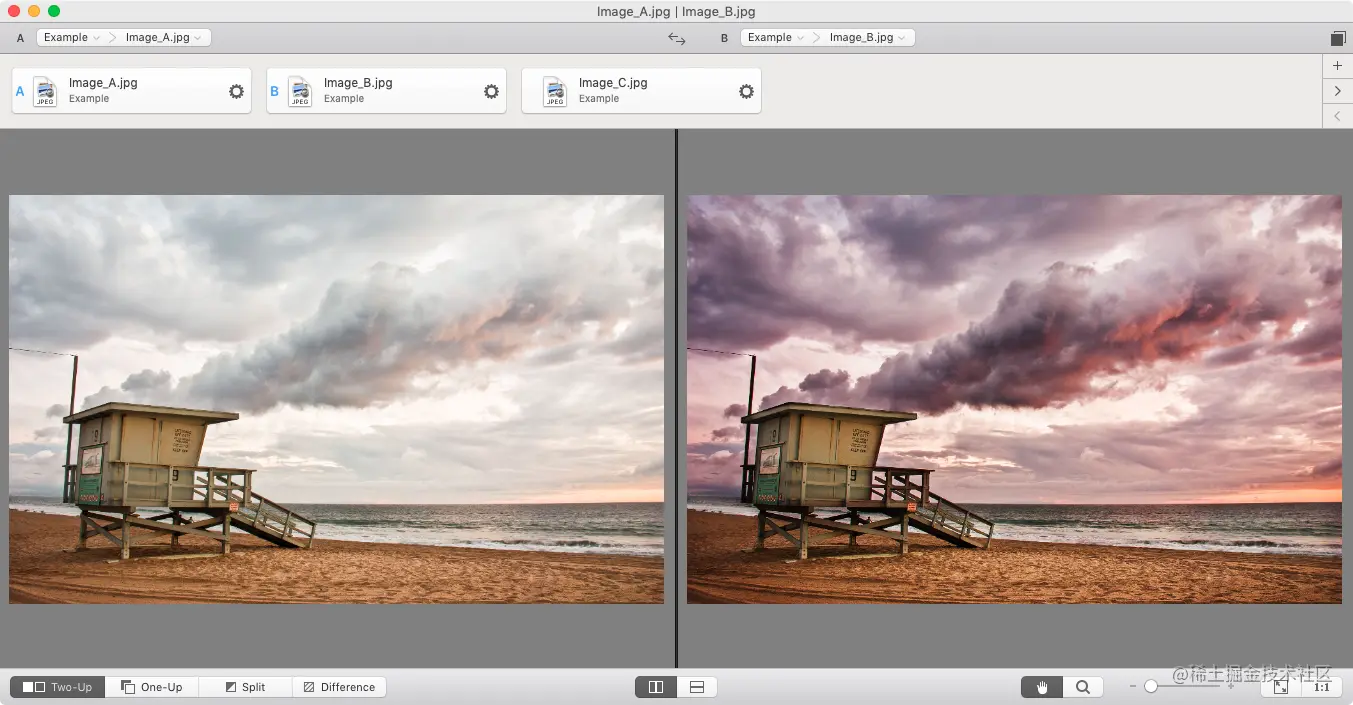Click the blue B label on Image_B.jpg card
Viewport: 1353px width, 705px height.
tap(275, 91)
